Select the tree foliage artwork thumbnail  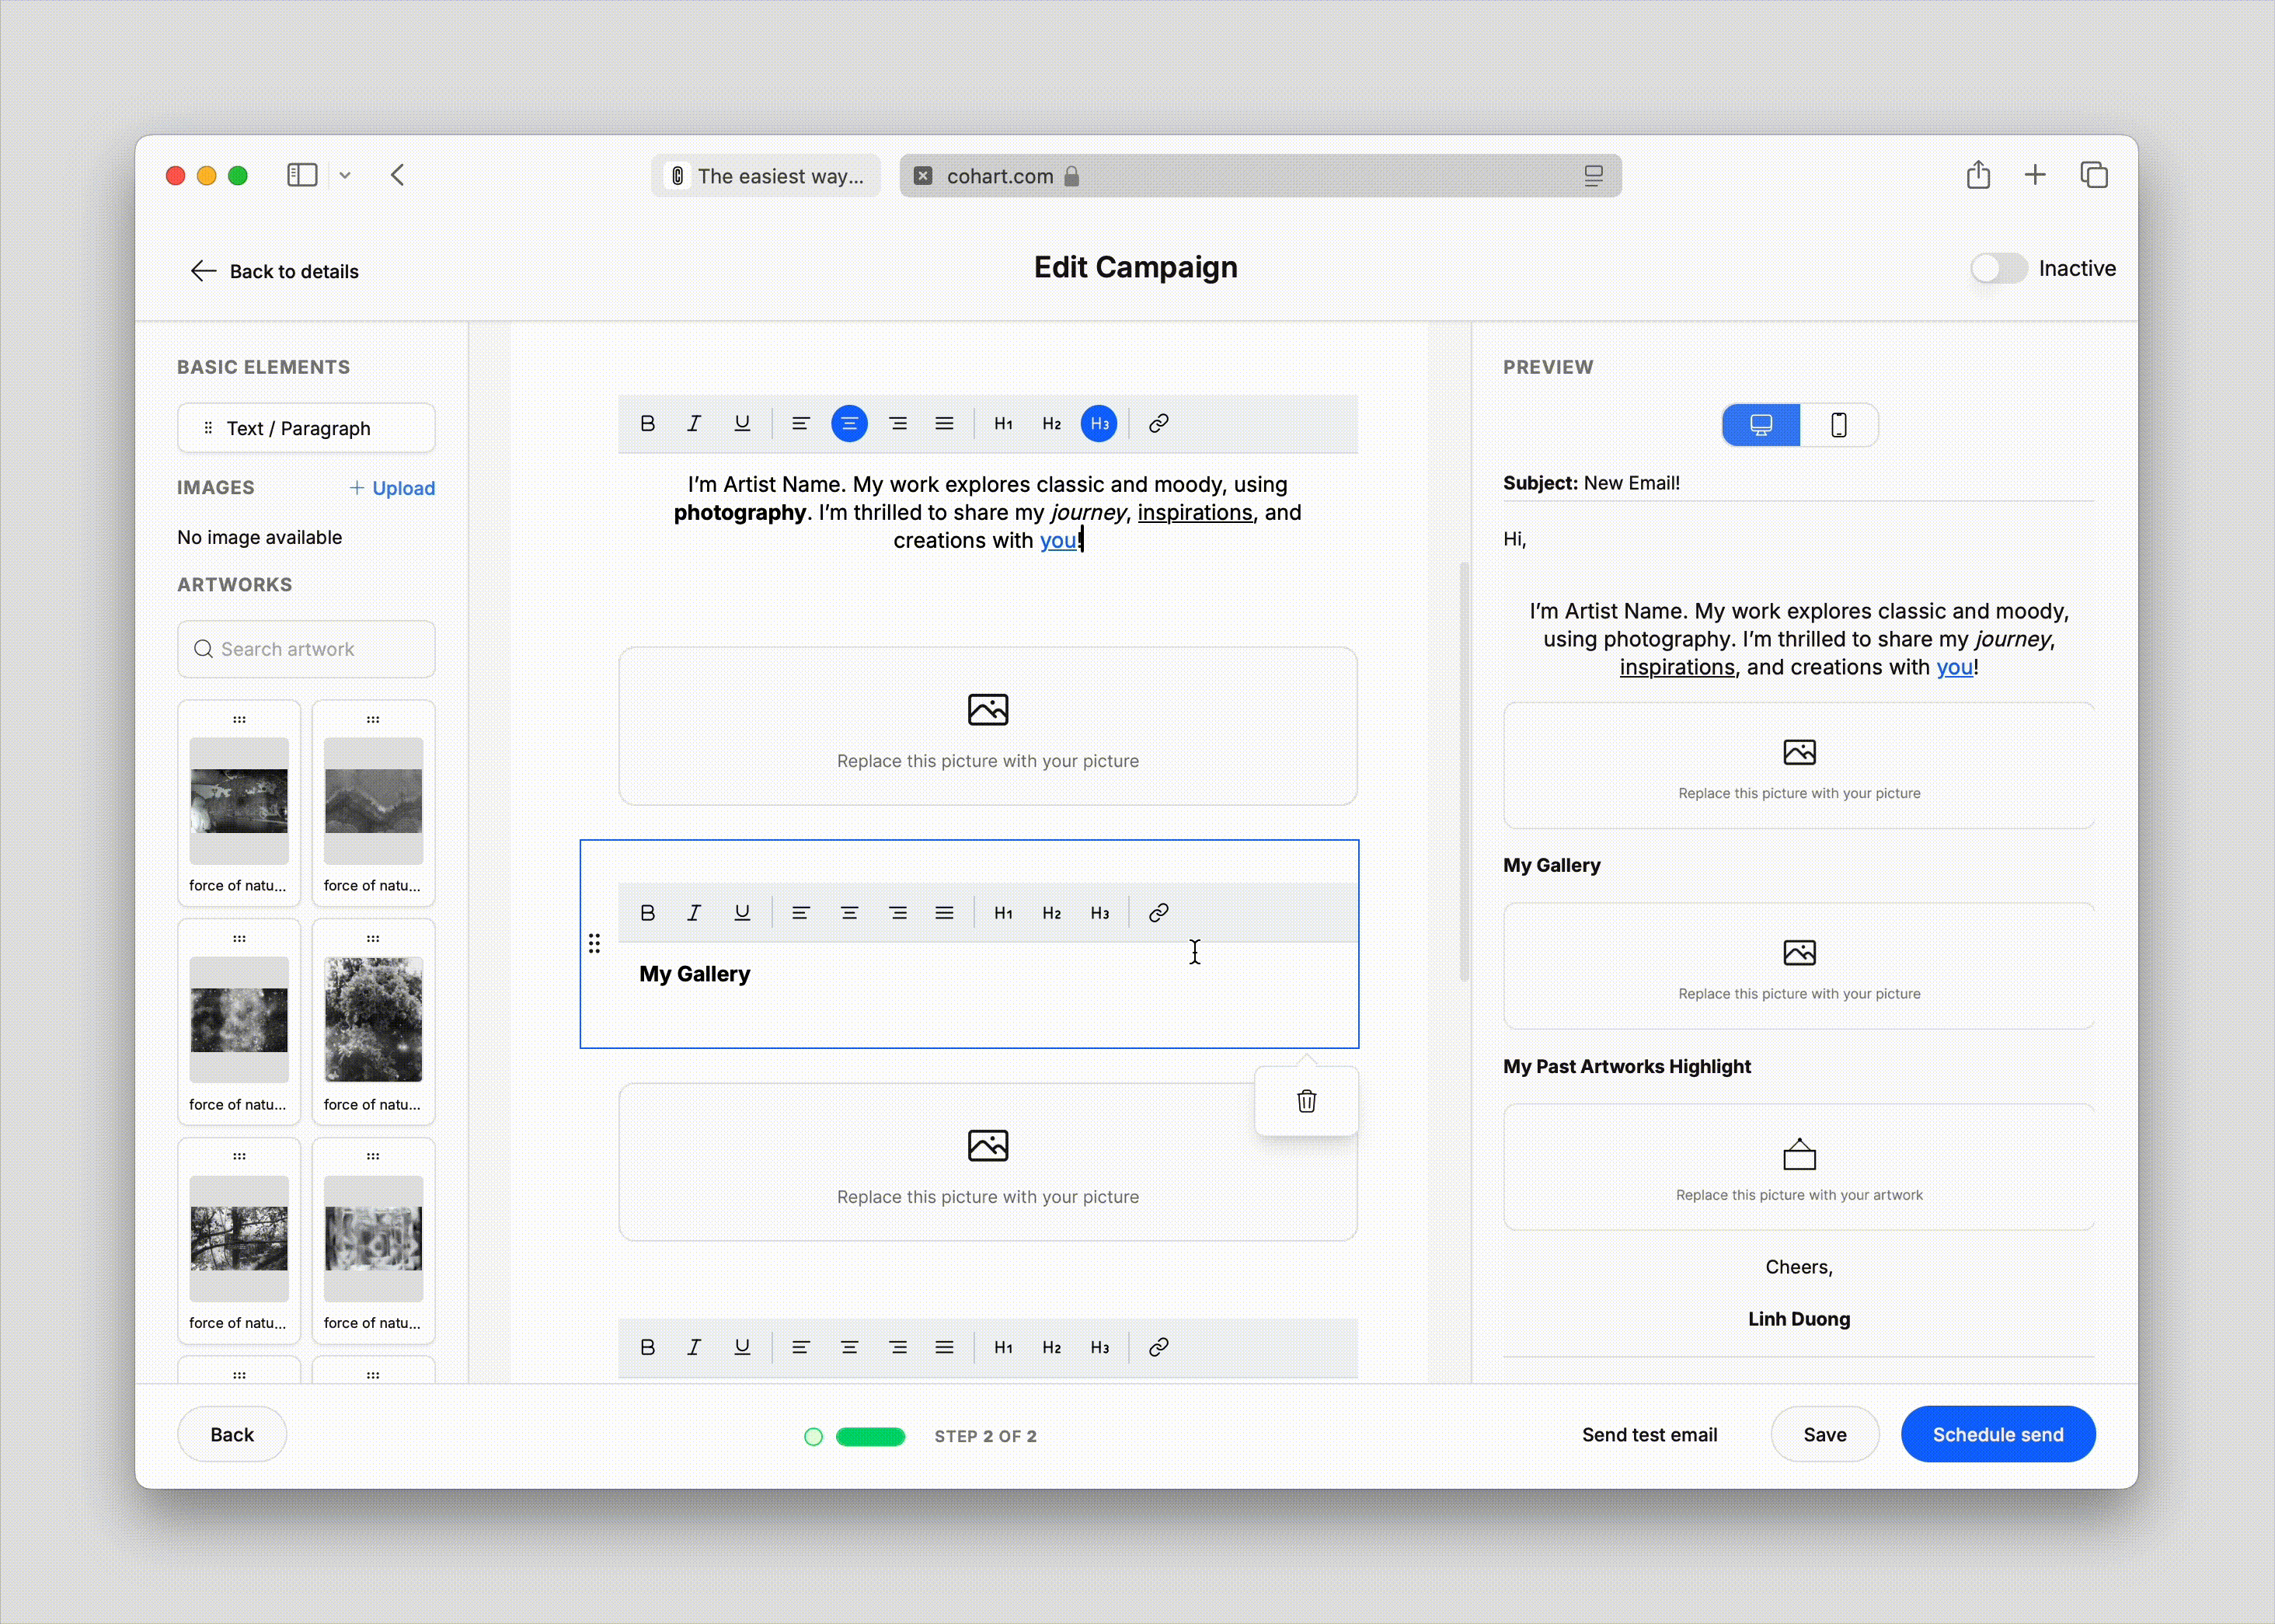pyautogui.click(x=373, y=1022)
